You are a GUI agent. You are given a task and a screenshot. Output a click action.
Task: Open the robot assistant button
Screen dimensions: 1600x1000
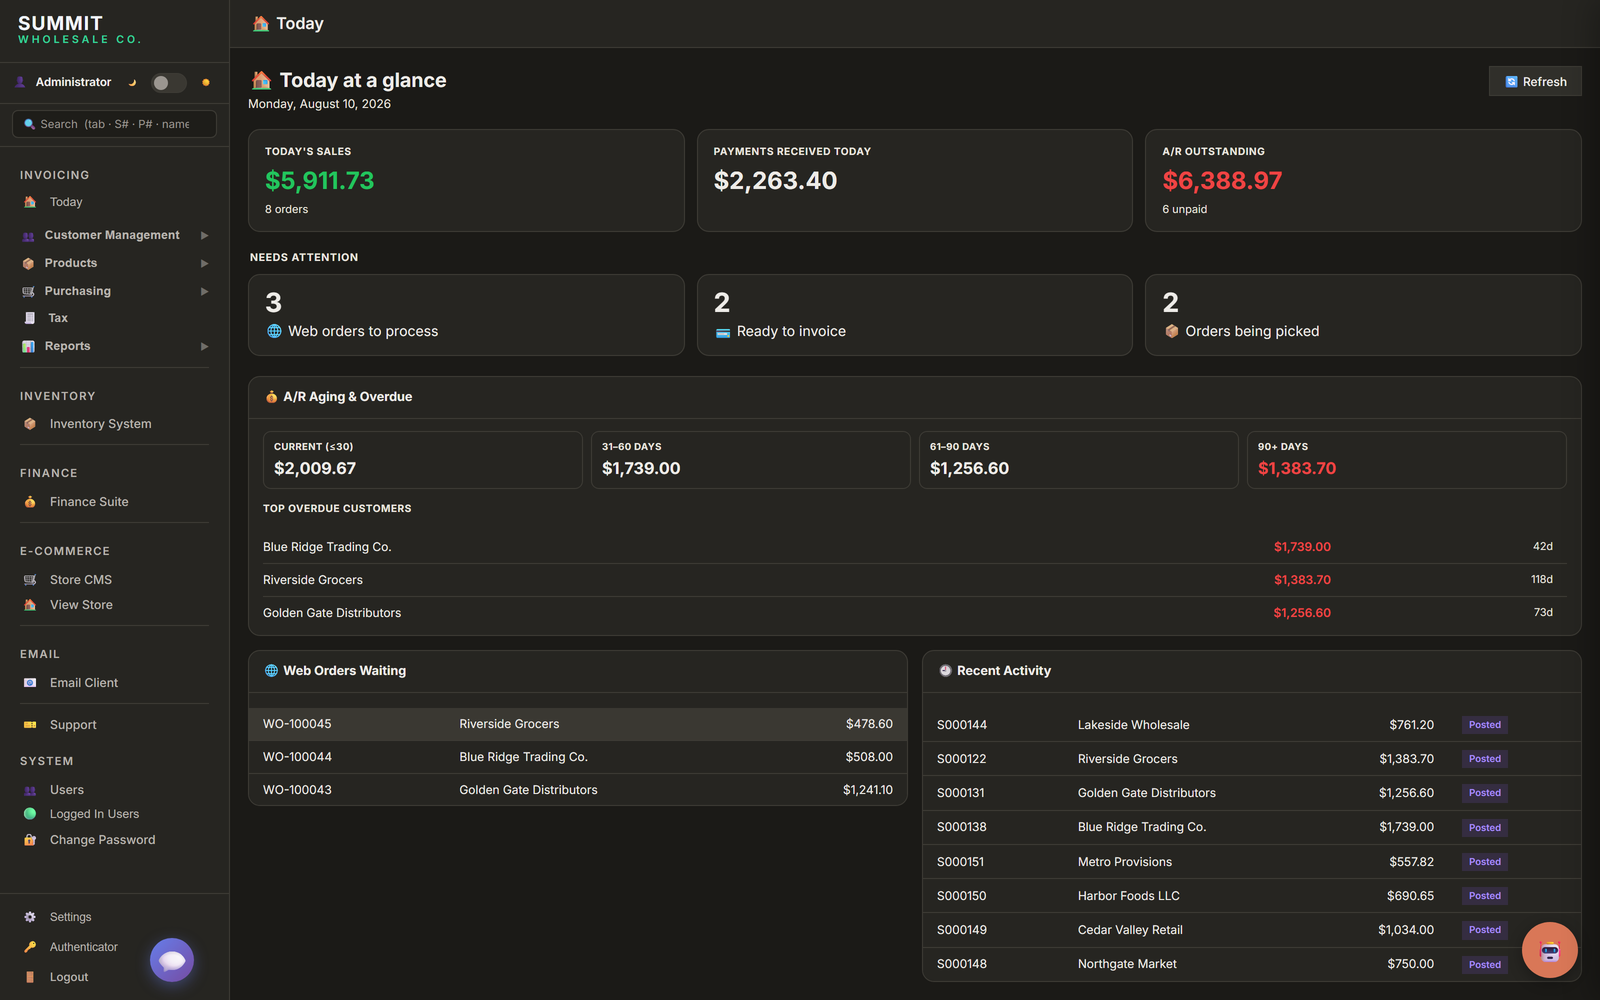coord(1550,950)
